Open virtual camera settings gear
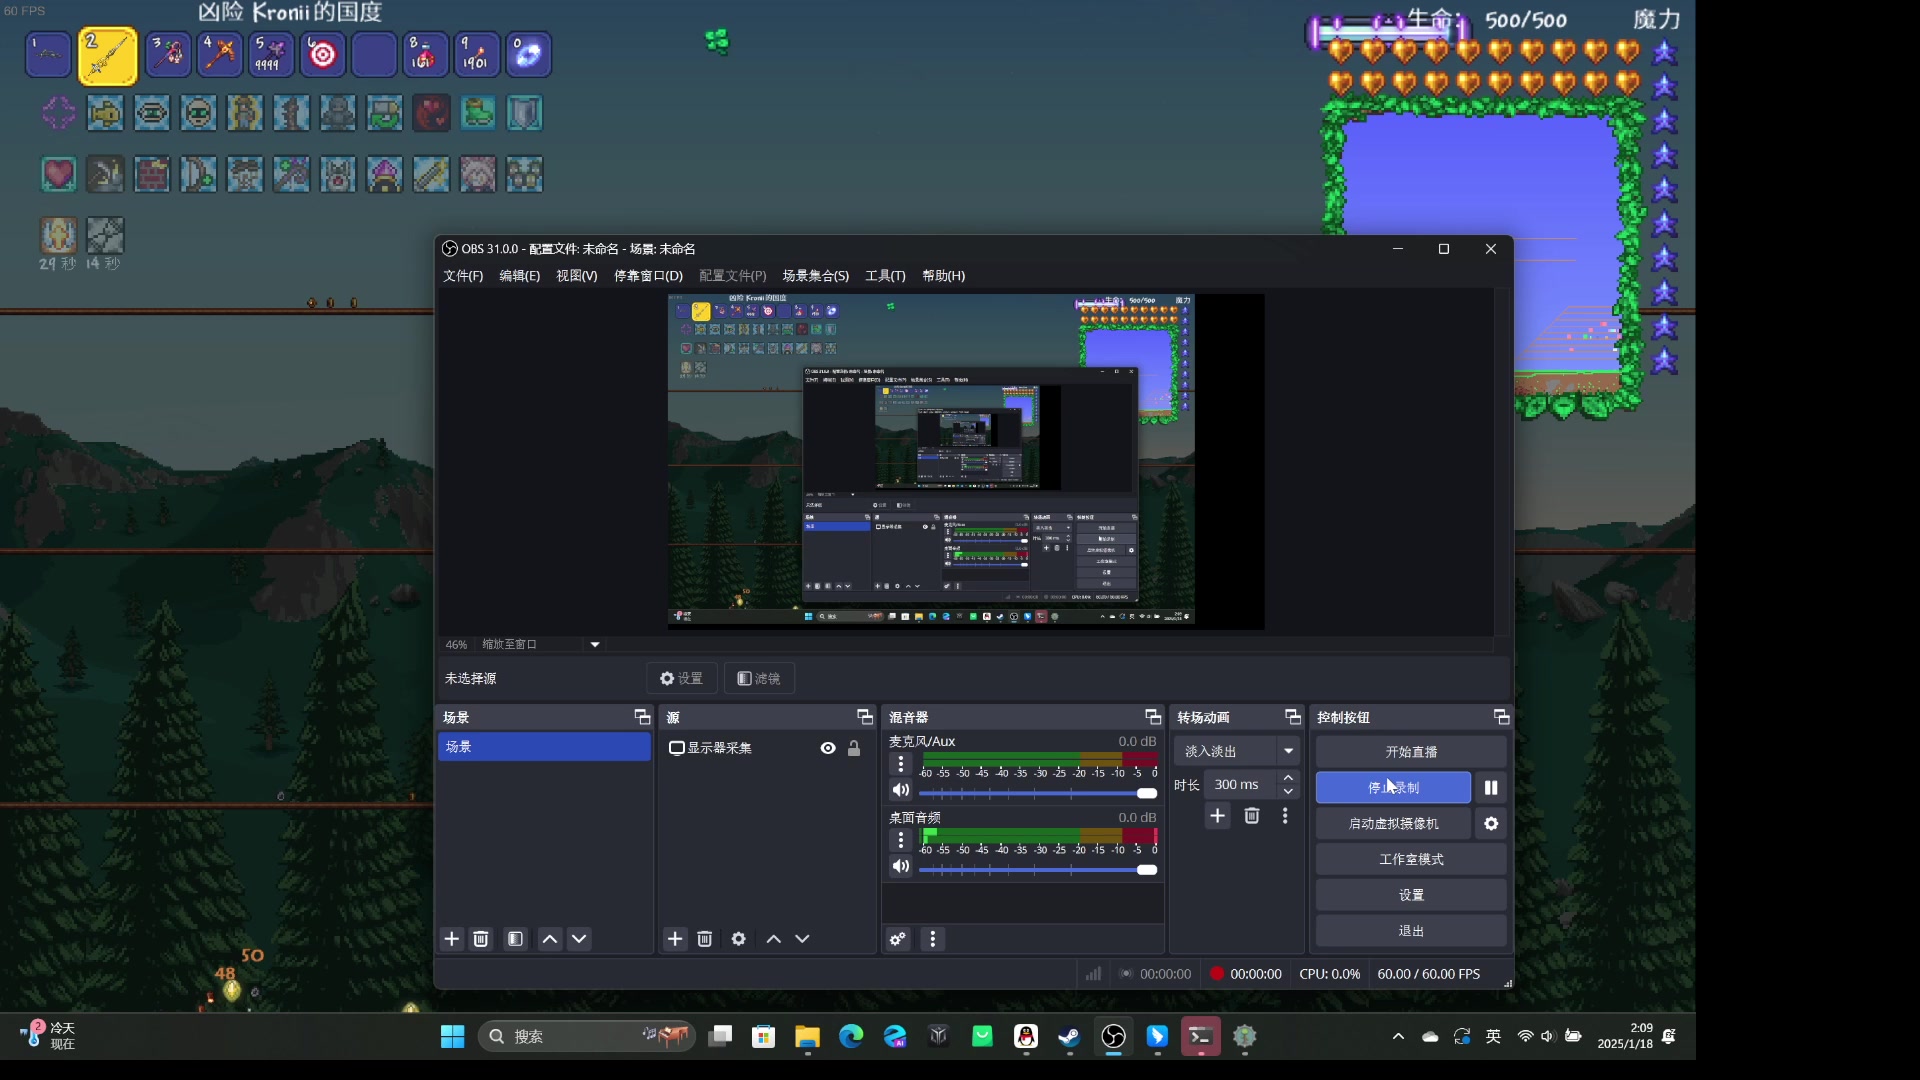This screenshot has height=1080, width=1920. 1491,824
